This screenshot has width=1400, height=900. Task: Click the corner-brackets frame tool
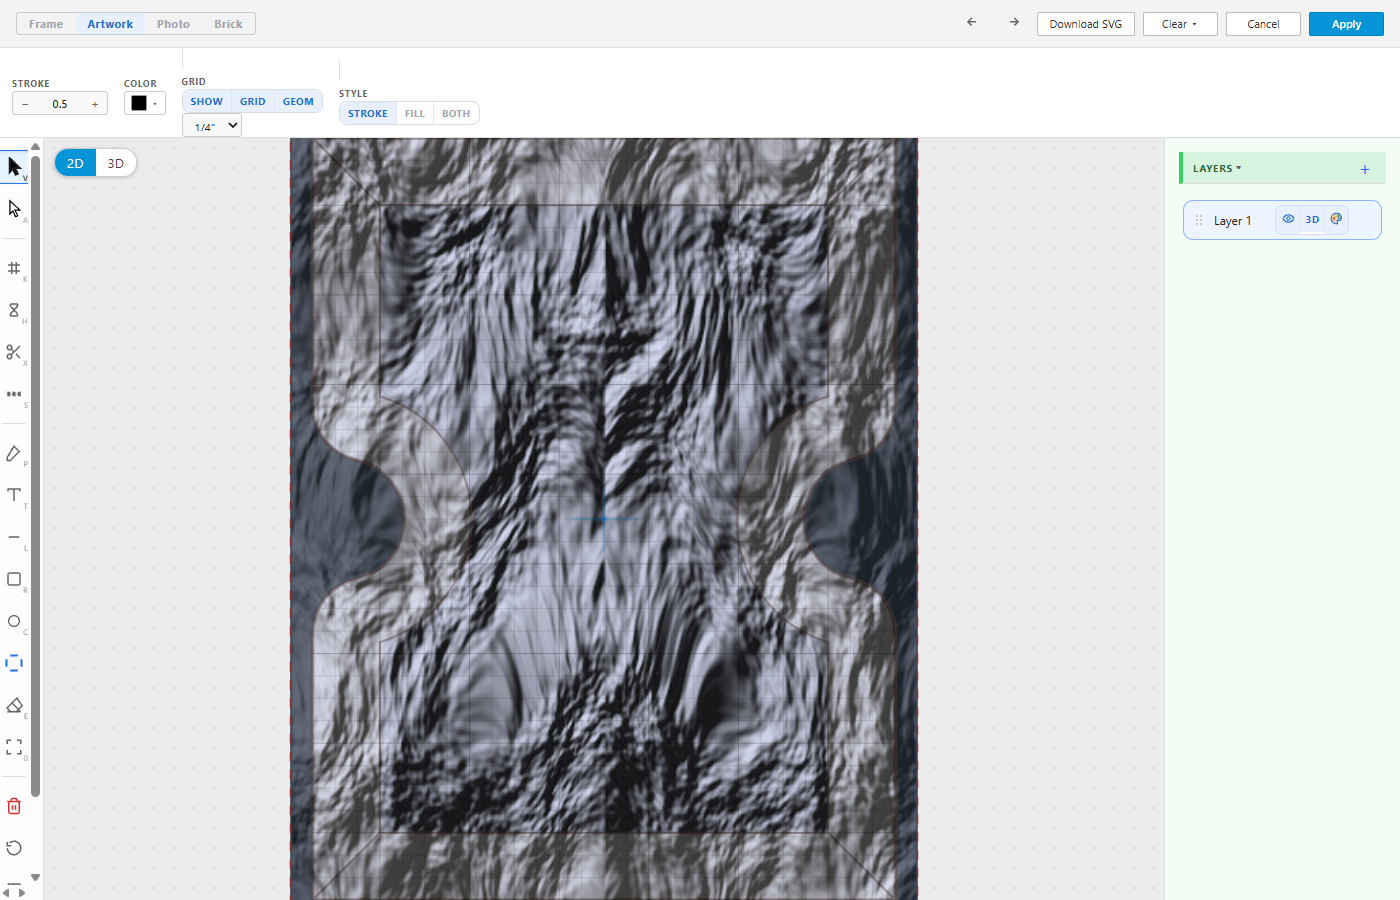[x=14, y=747]
